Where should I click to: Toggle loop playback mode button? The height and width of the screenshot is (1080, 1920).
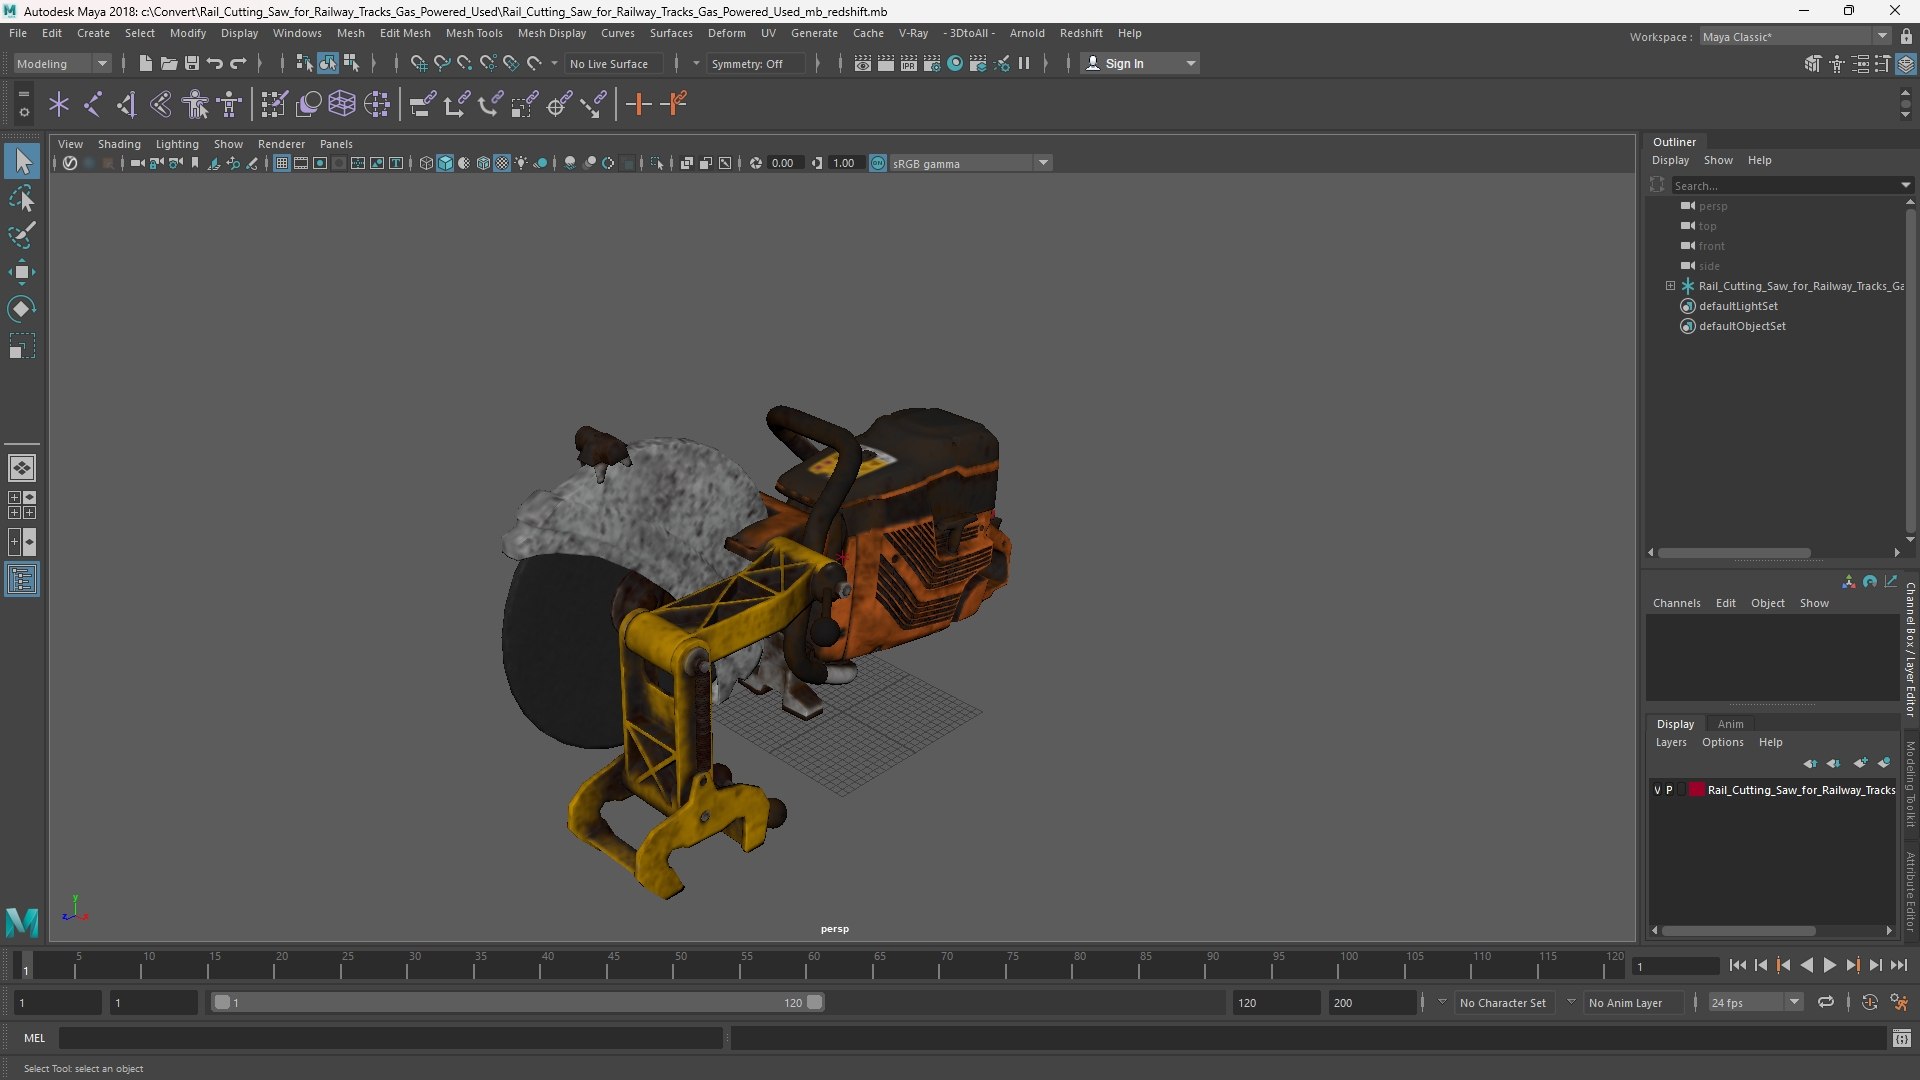(1826, 1002)
